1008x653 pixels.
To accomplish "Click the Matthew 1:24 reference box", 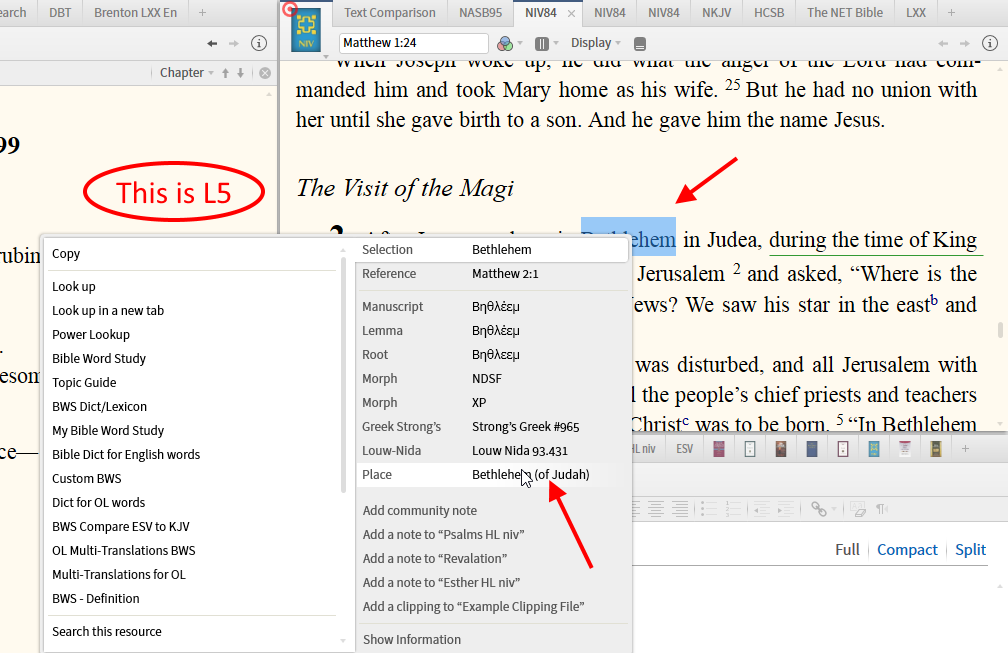I will [413, 43].
